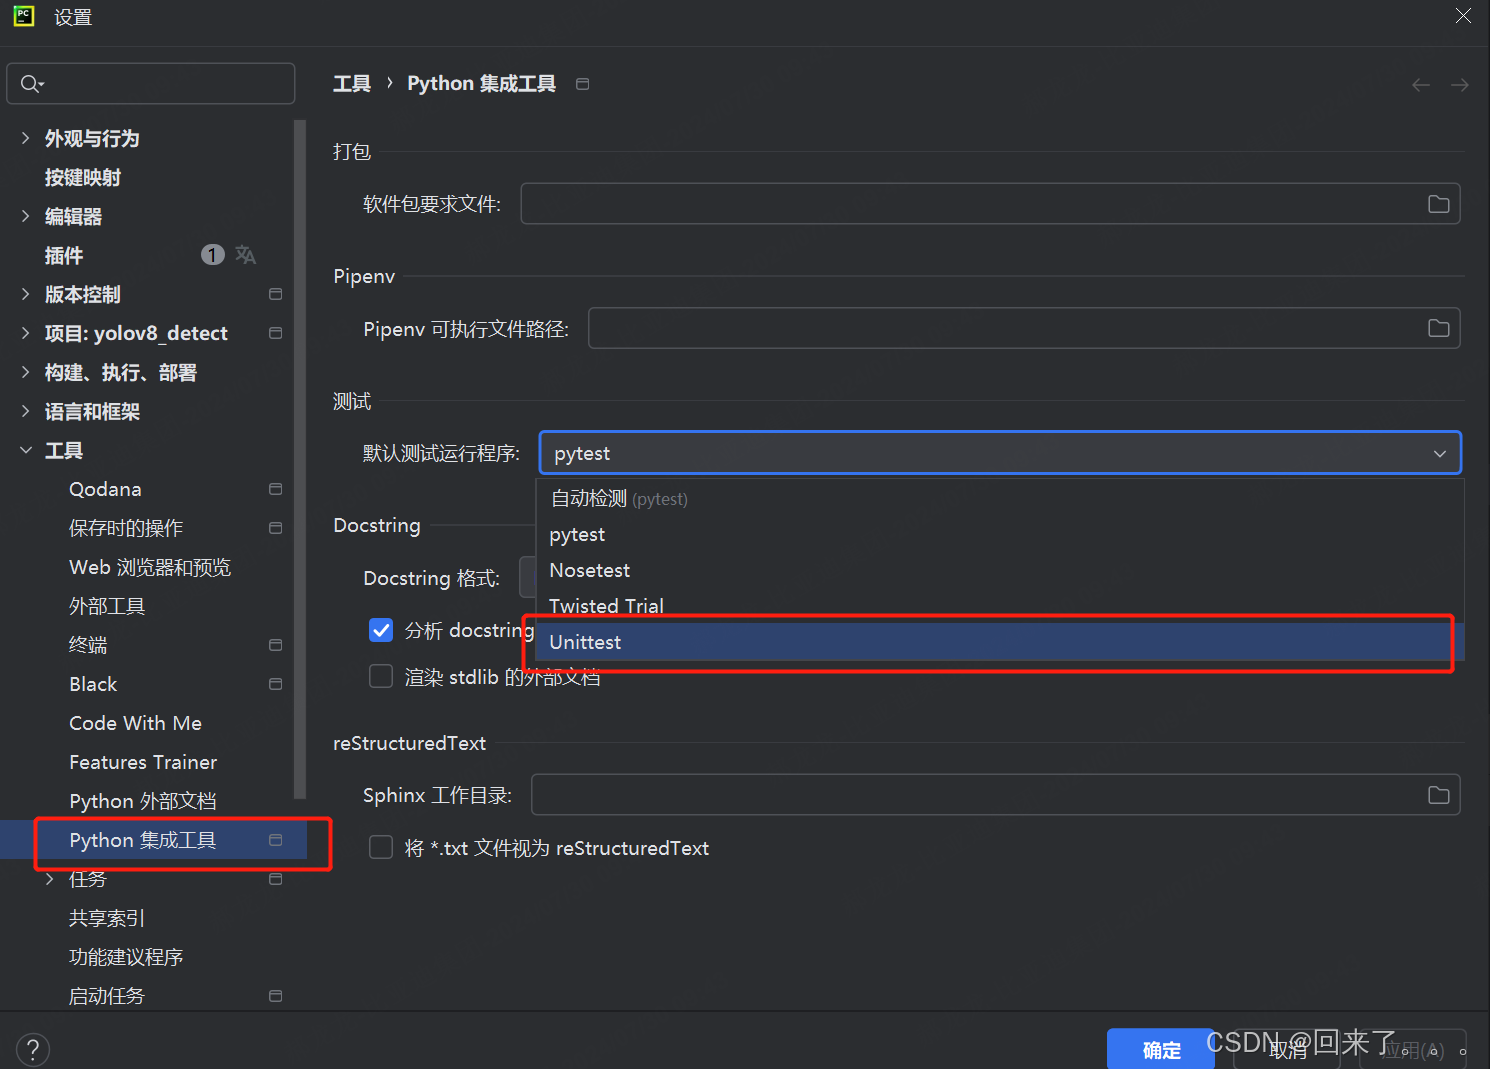Click project-level icon beside 终端
The image size is (1490, 1069).
[x=276, y=645]
